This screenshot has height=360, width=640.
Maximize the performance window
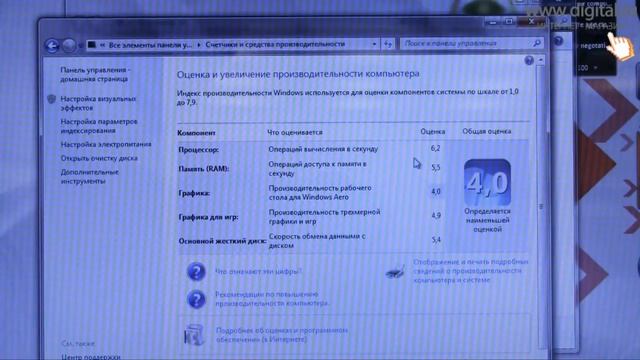click(x=509, y=21)
